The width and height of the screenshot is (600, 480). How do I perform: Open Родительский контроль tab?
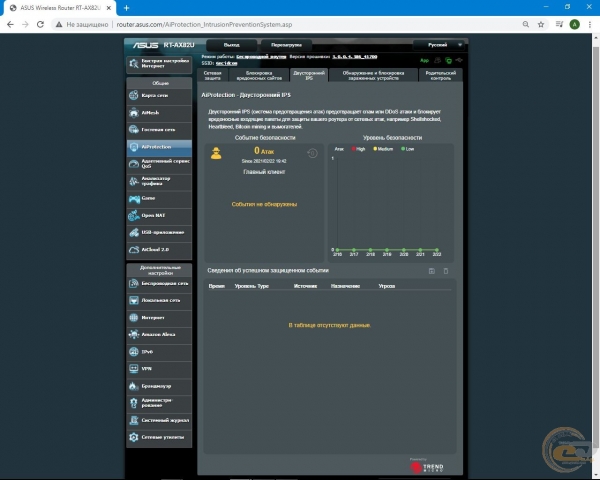440,75
